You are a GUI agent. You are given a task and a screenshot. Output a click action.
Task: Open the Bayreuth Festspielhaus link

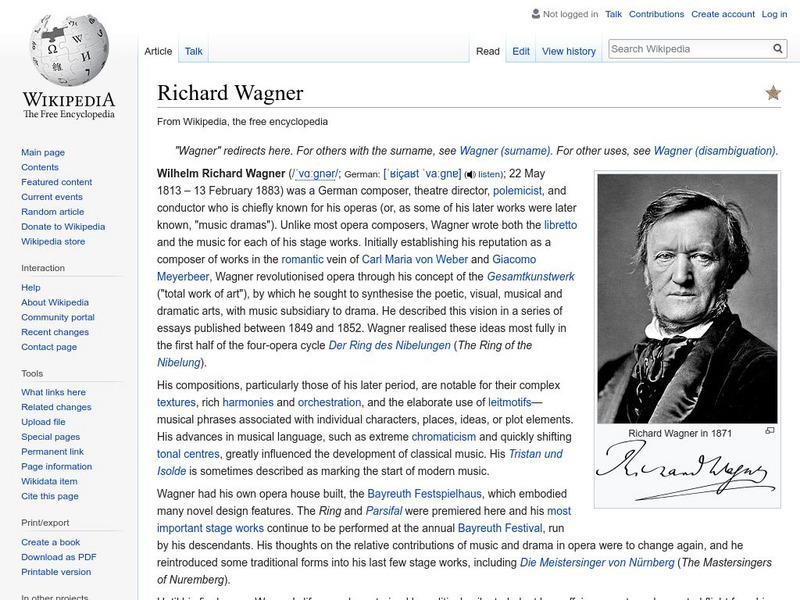424,494
